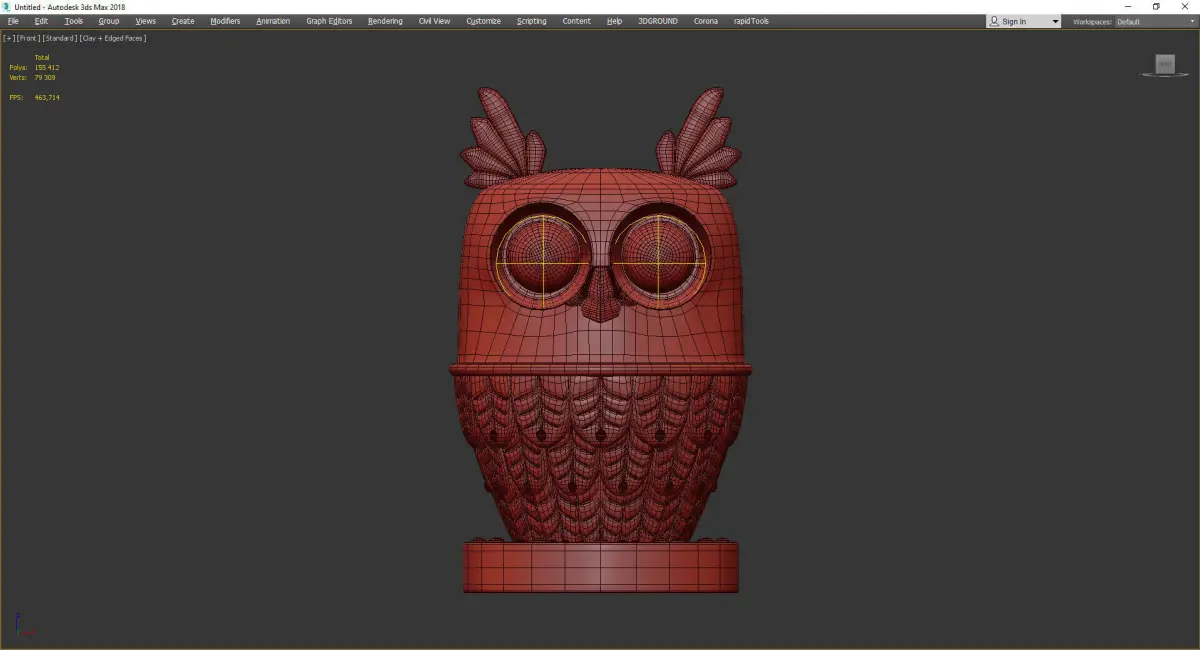Open the rapidTools menu
The height and width of the screenshot is (650, 1200).
tap(751, 21)
